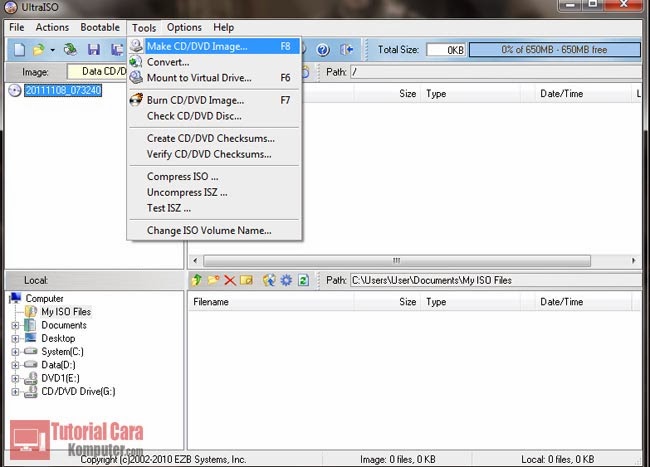Click the Computer icon in local tree
This screenshot has width=650, height=467.
pyautogui.click(x=15, y=298)
